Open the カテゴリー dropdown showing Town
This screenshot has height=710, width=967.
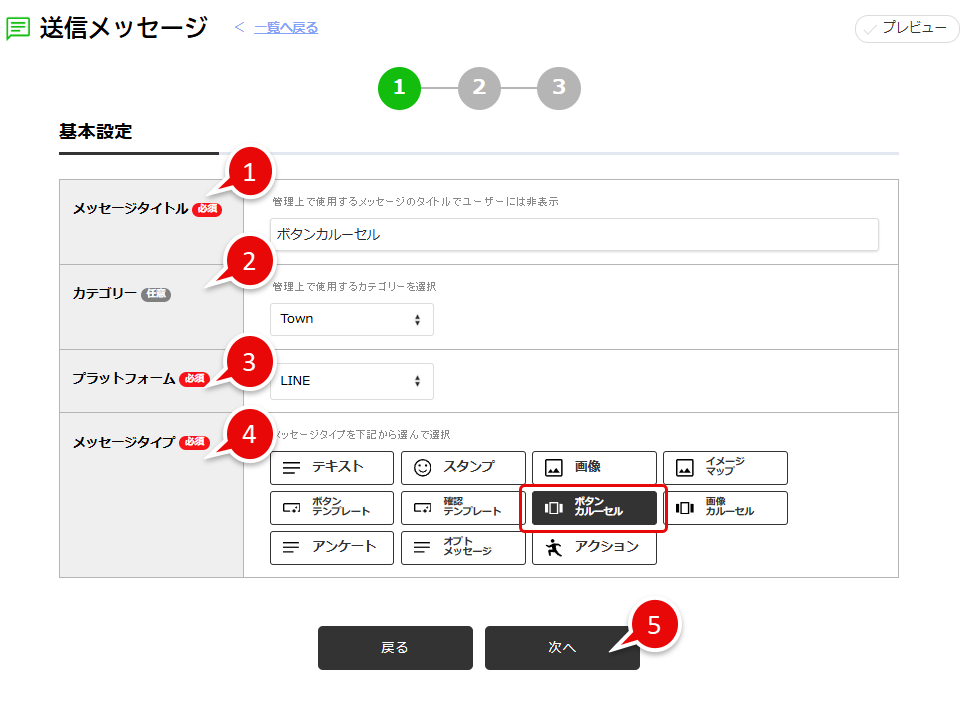[351, 319]
